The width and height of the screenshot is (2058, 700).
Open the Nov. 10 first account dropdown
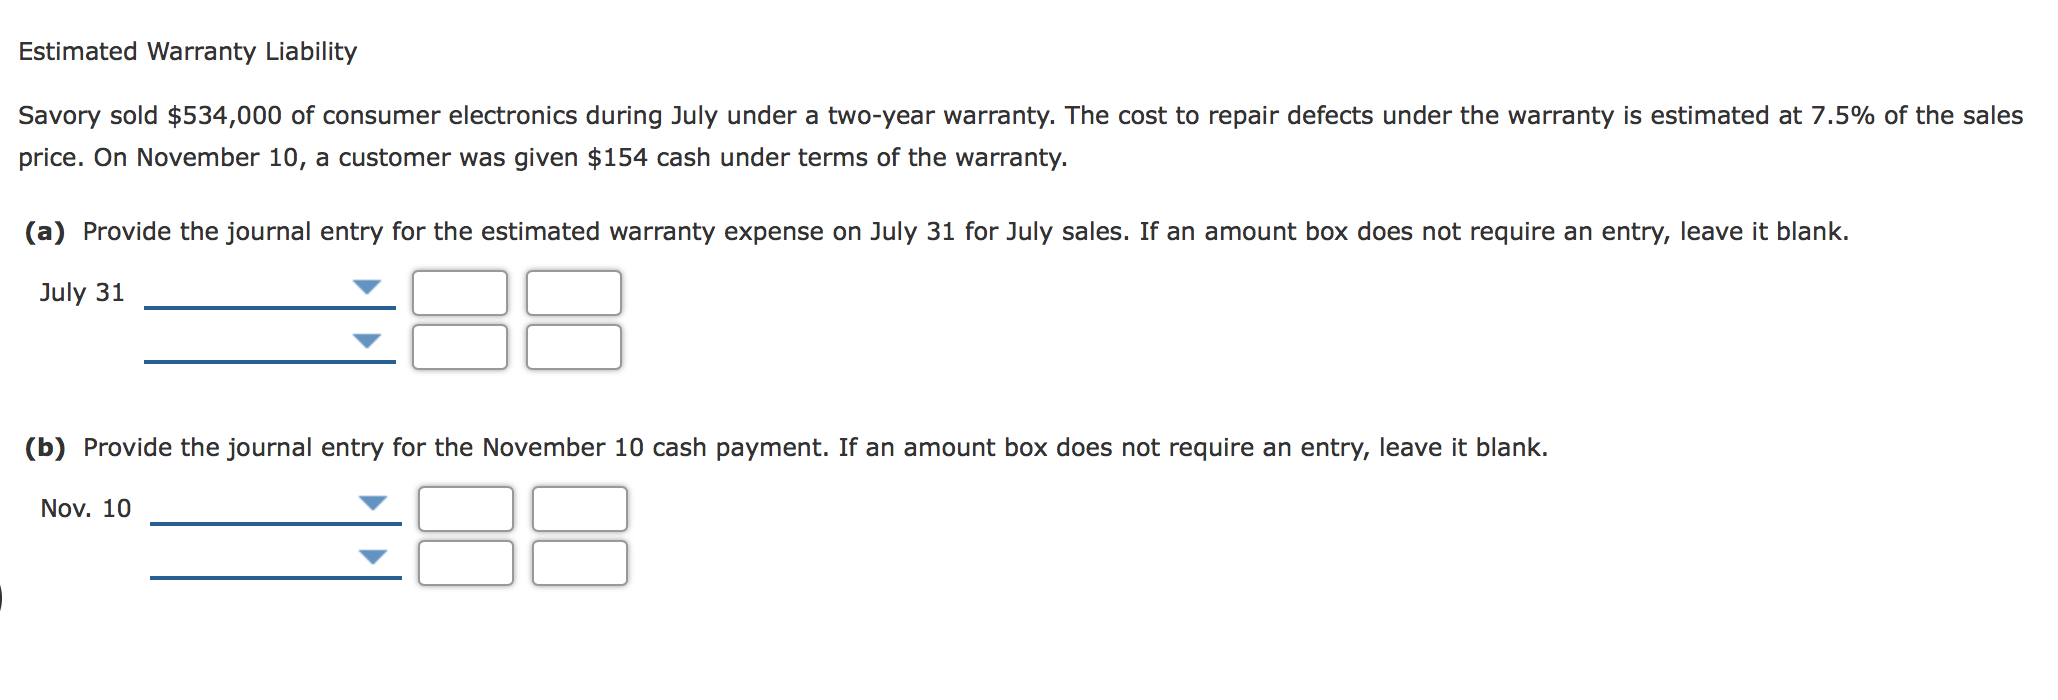coord(372,503)
